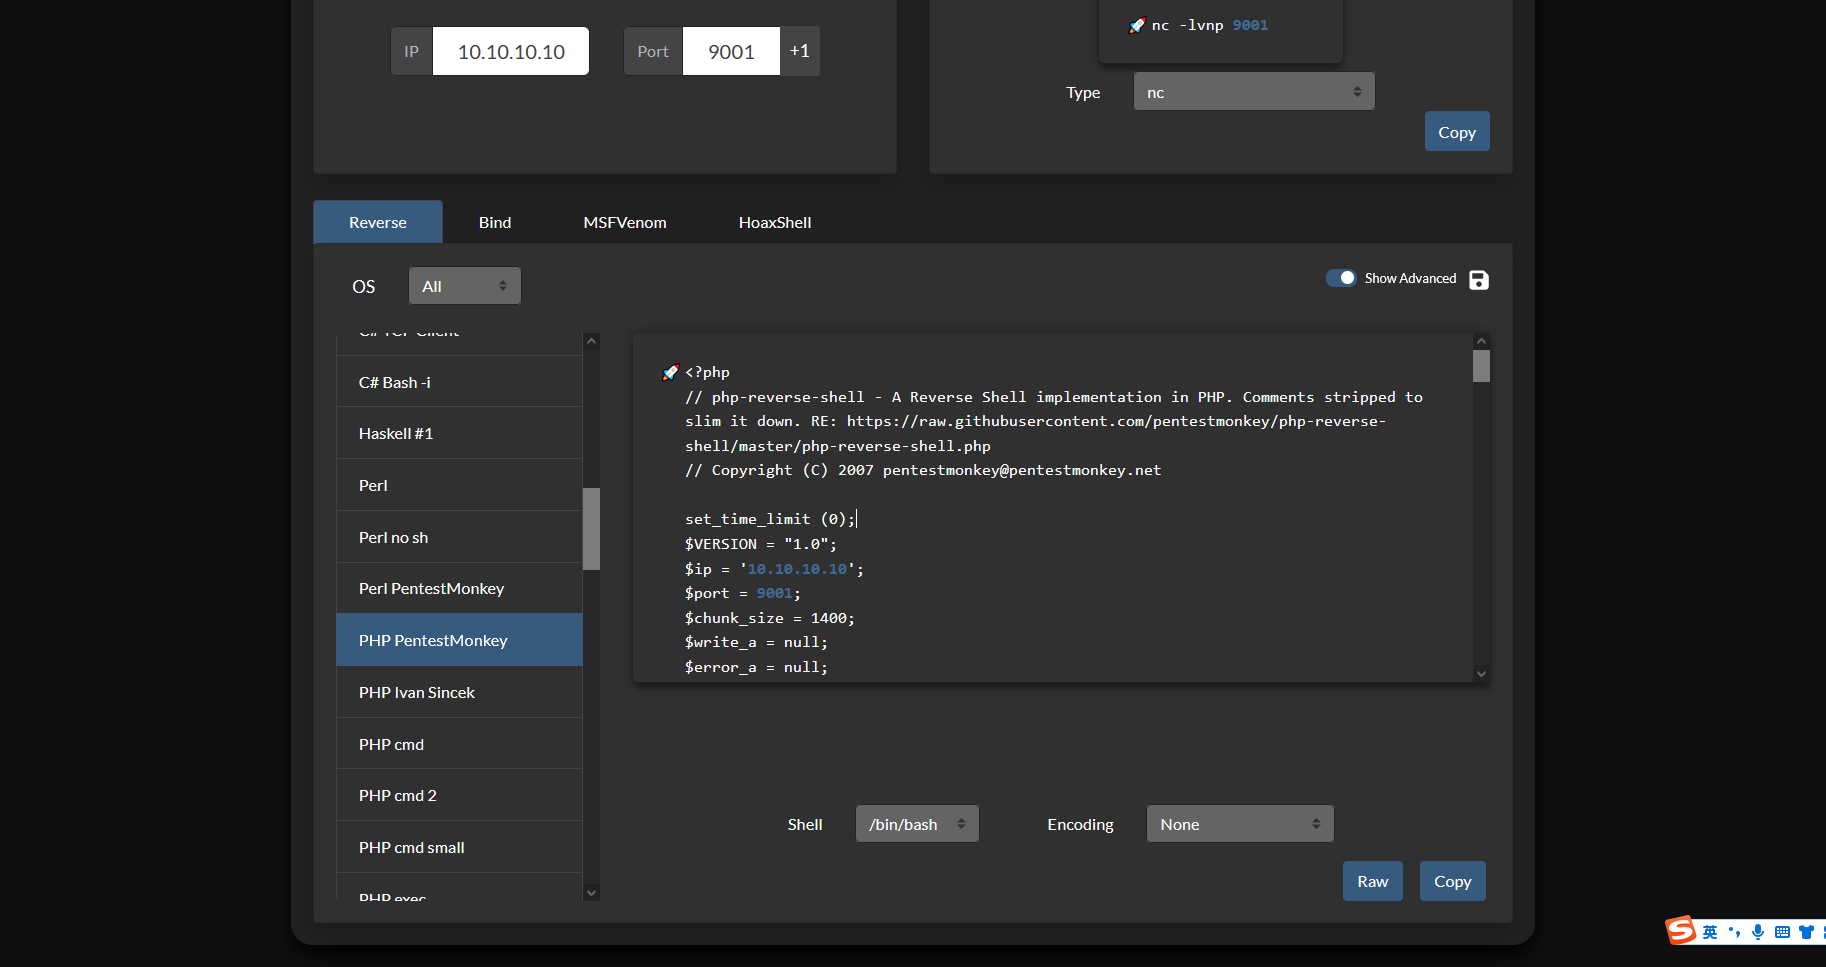1826x967 pixels.
Task: Select the PHP cmd payload
Action: (x=459, y=744)
